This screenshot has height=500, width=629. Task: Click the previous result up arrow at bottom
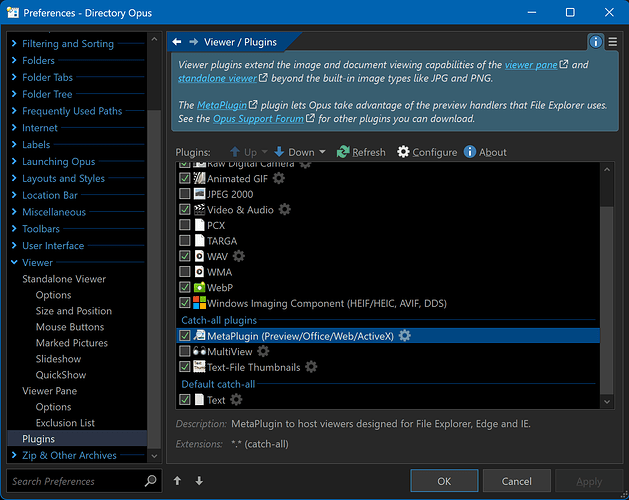(177, 481)
